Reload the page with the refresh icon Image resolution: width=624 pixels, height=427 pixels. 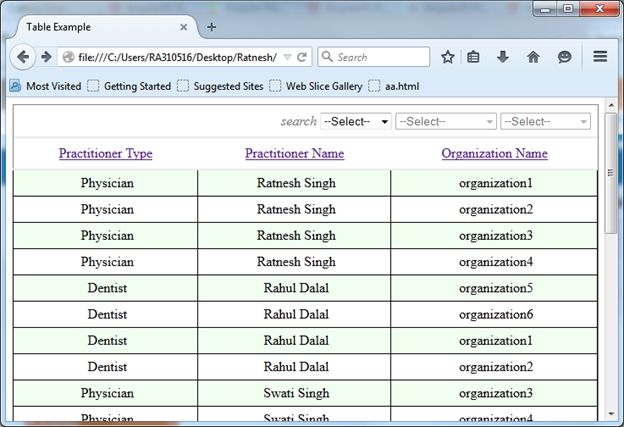point(302,57)
